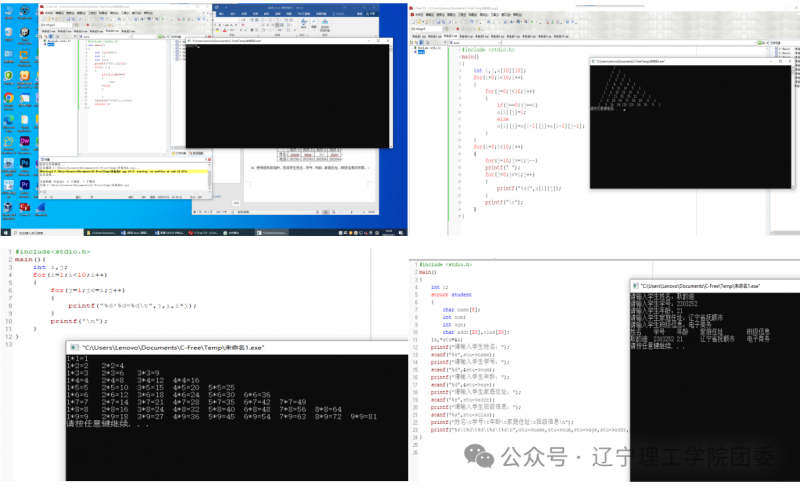
Task: Open the main symbol dropdown in the right C-Free window
Action: point(475,43)
